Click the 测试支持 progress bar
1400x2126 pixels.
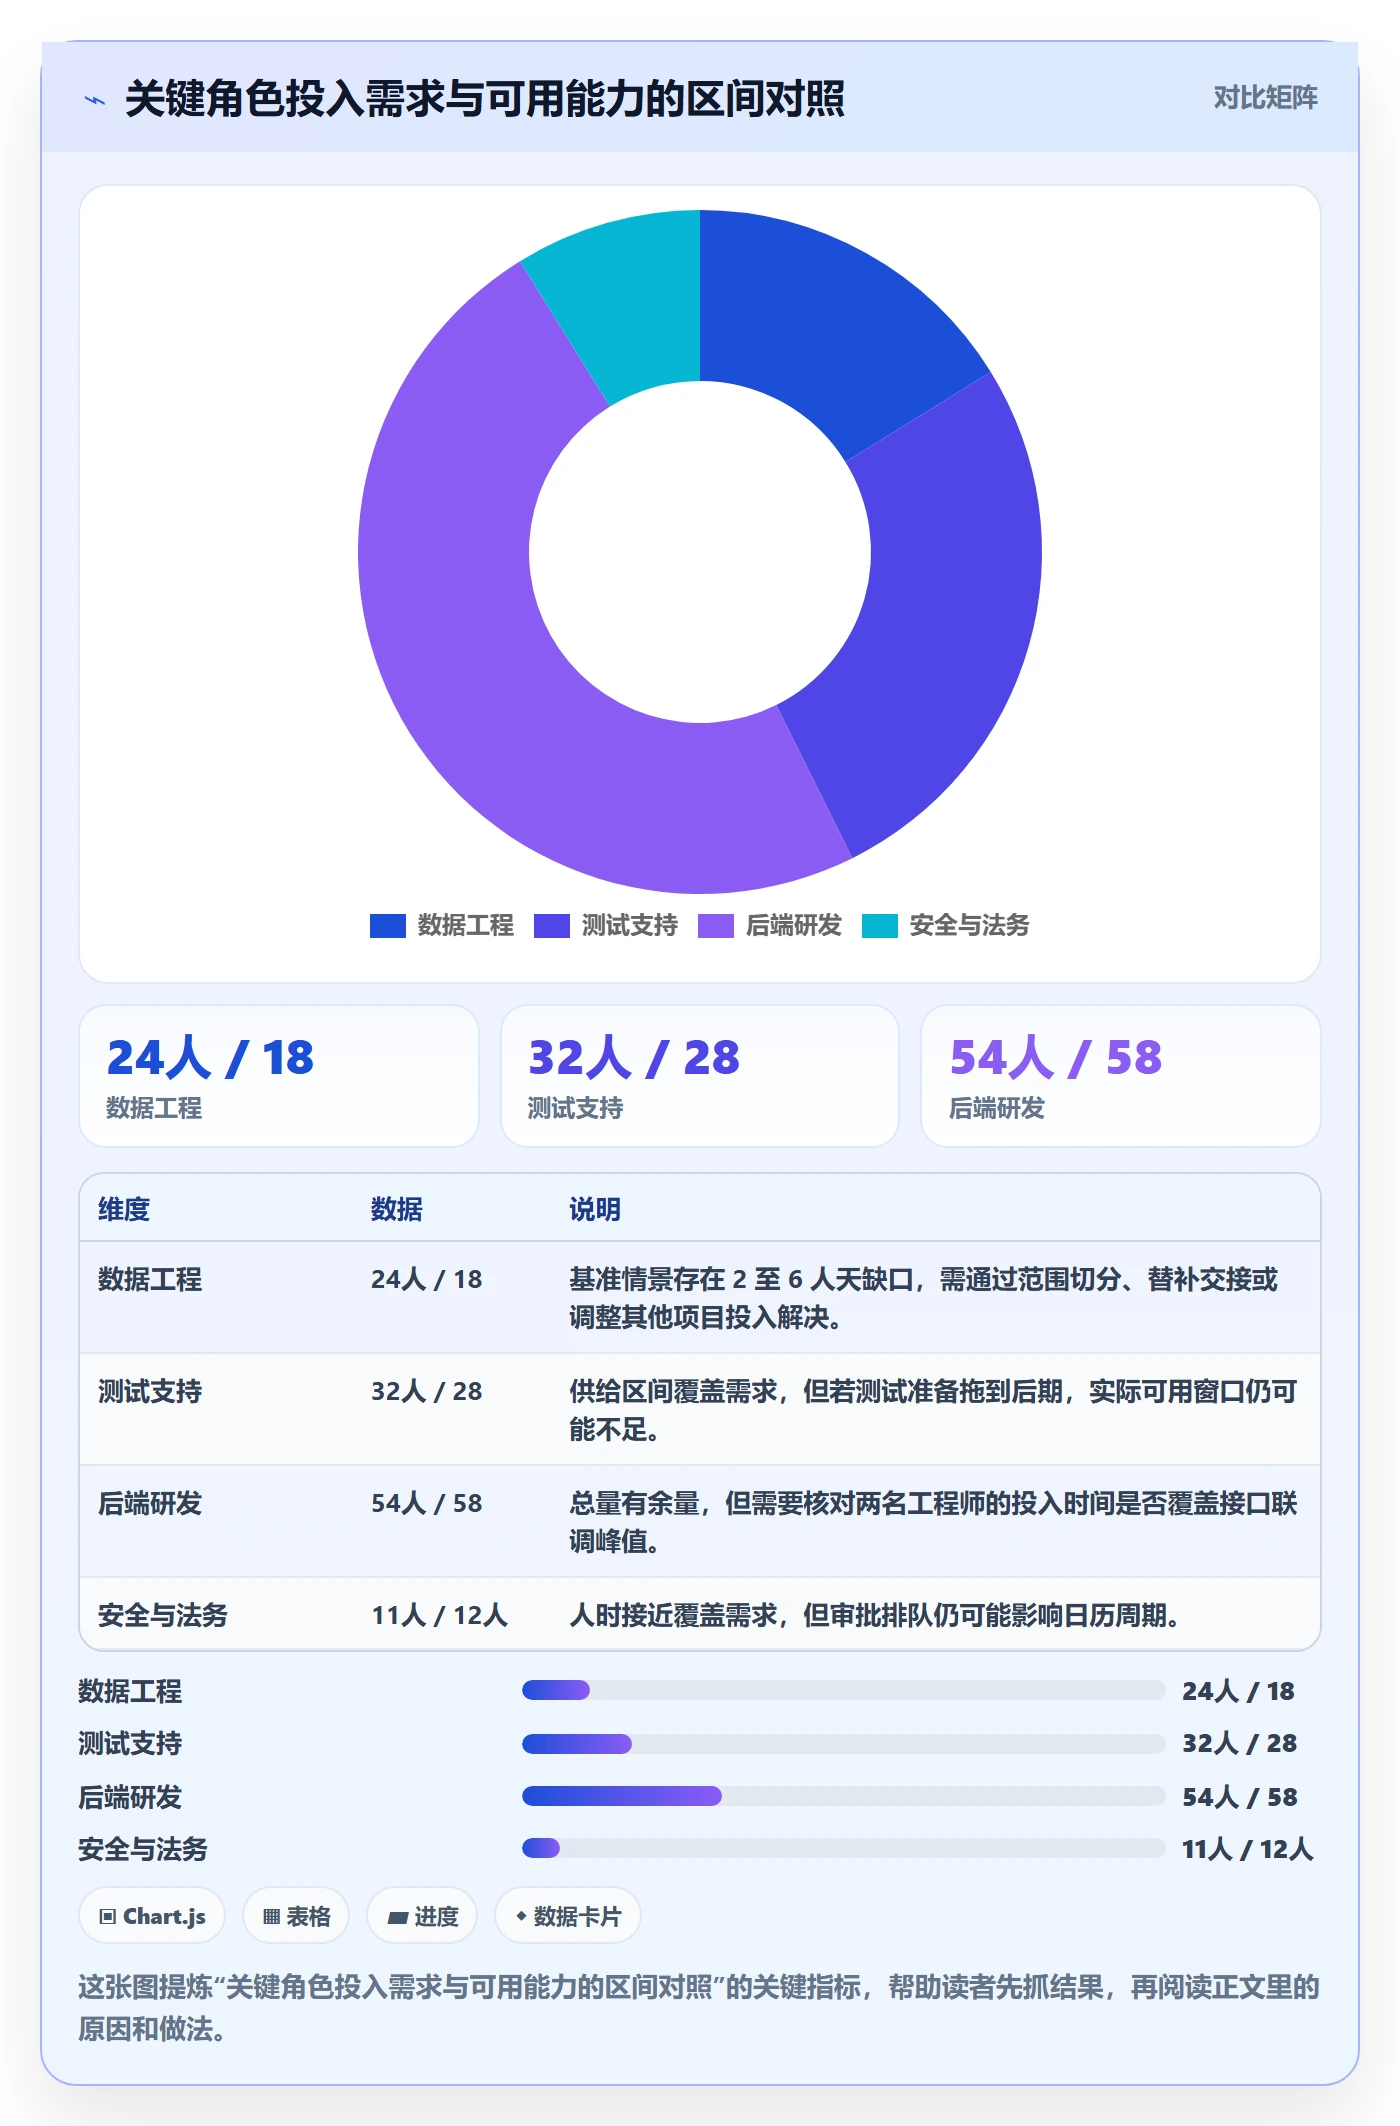click(x=844, y=1744)
